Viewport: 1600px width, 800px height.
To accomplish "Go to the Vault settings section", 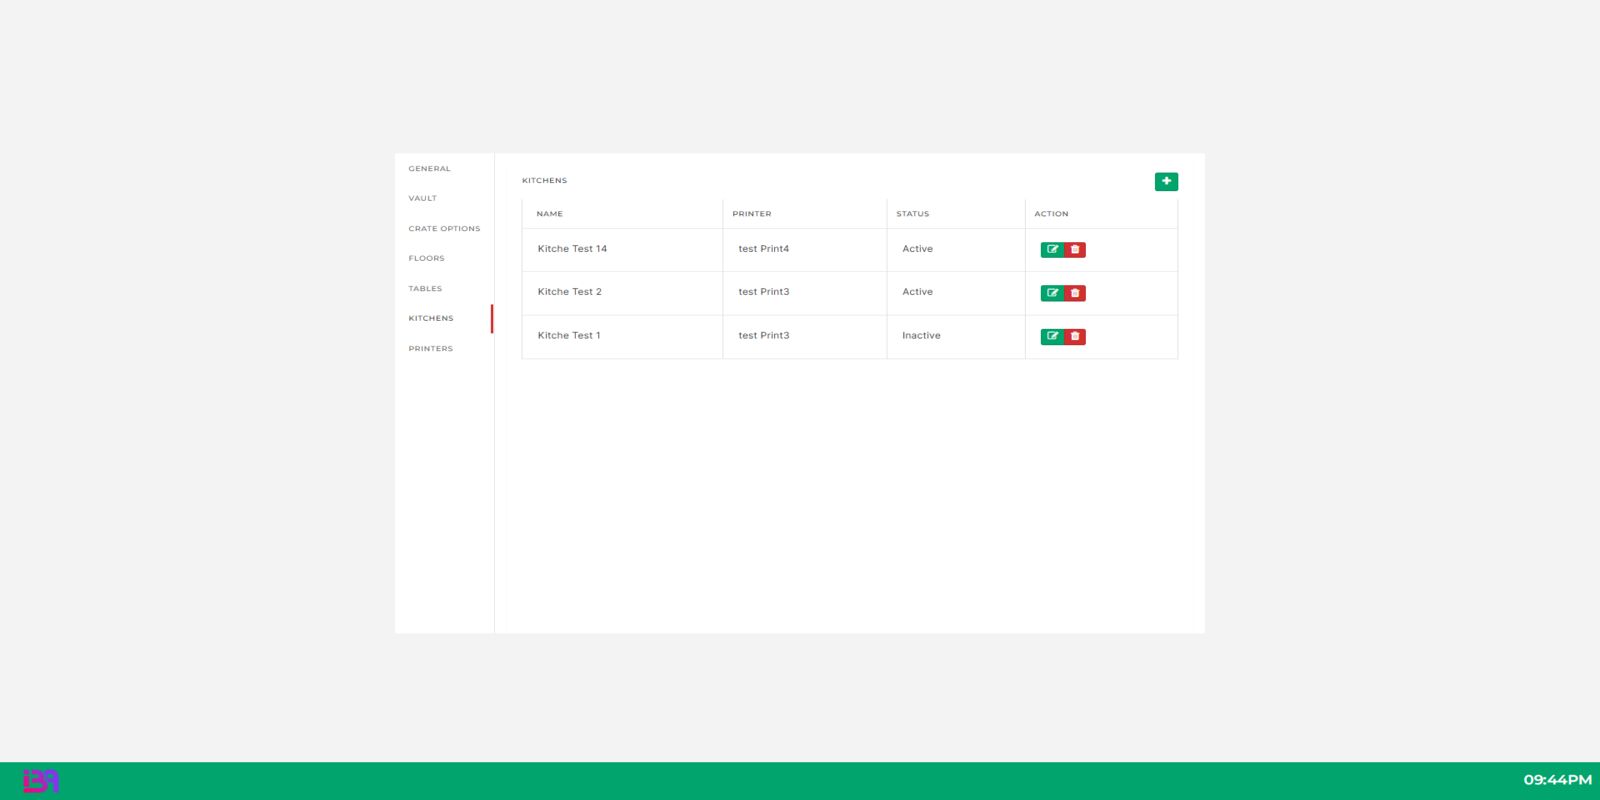I will (x=422, y=199).
